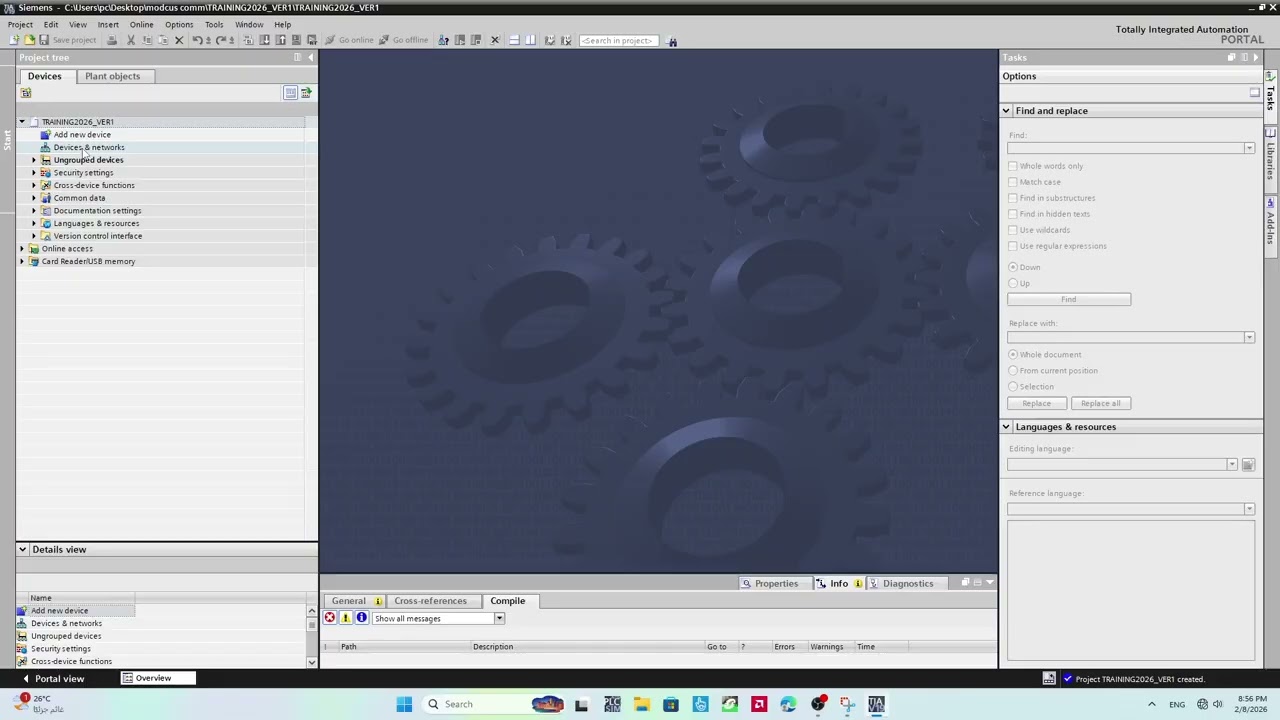Click the Split editor vertically icon
The height and width of the screenshot is (720, 1280).
(x=530, y=40)
